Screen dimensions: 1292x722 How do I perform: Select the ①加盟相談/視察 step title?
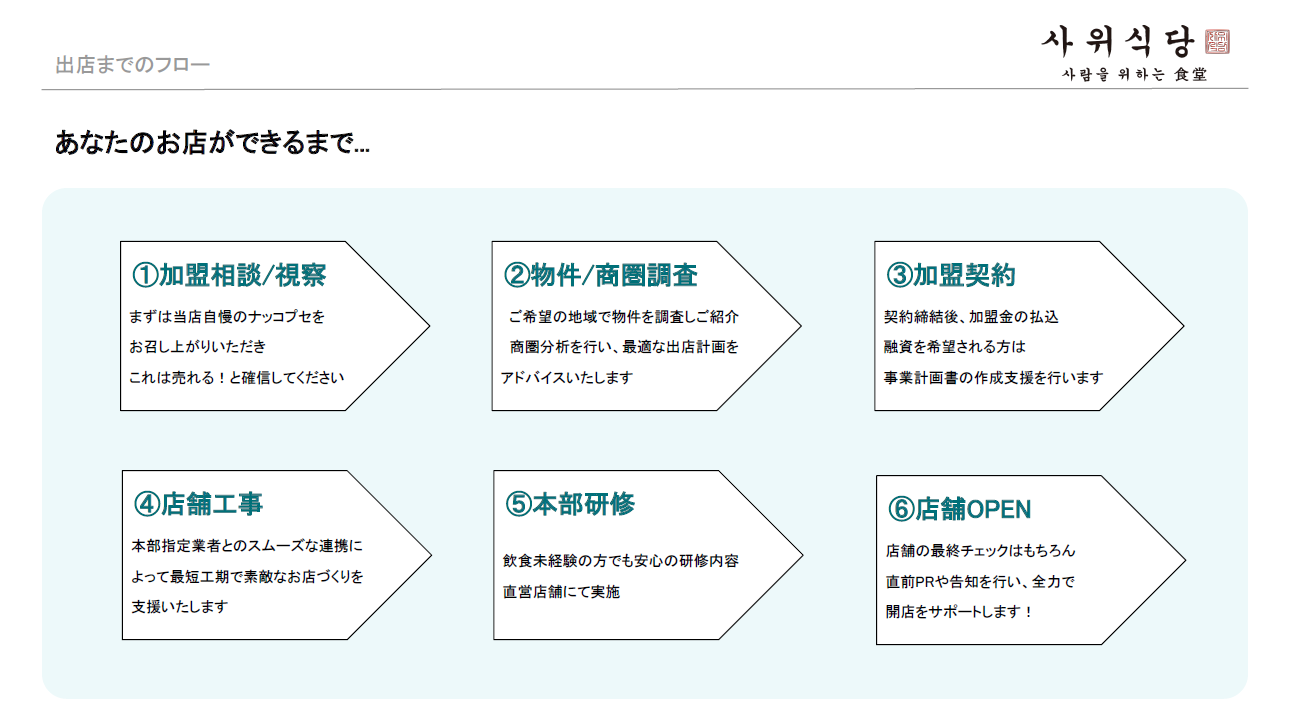pos(229,275)
